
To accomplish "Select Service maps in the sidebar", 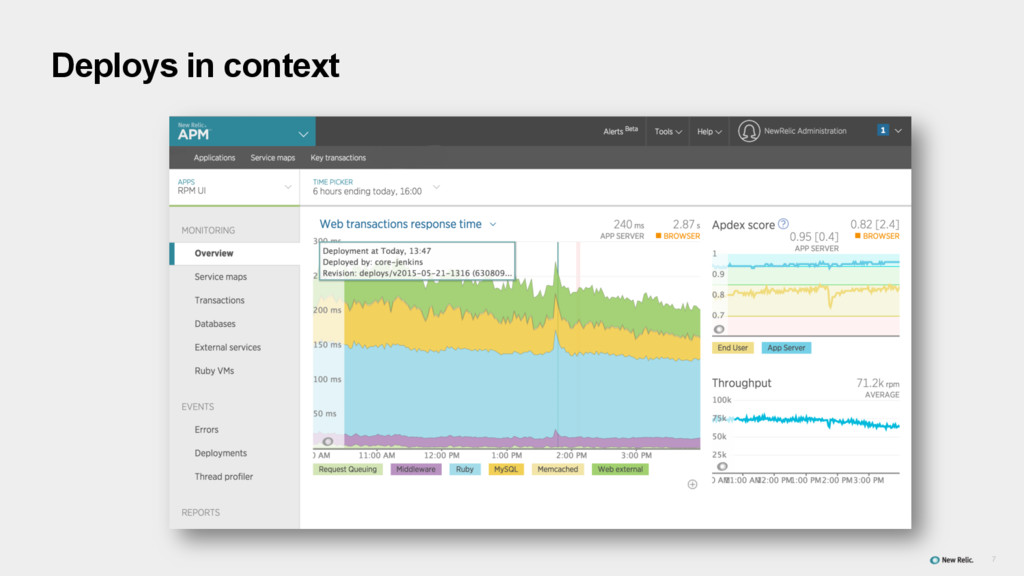I will 221,277.
